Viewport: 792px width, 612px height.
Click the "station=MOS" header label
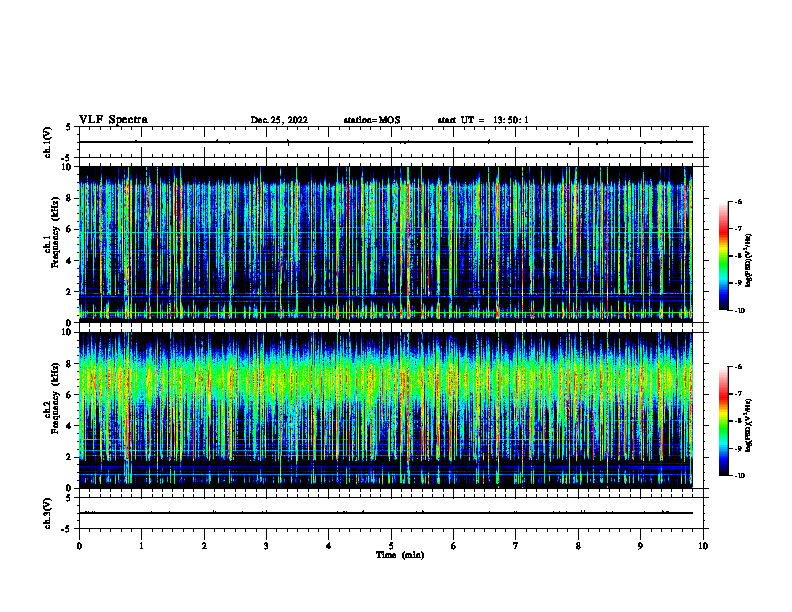tap(372, 120)
